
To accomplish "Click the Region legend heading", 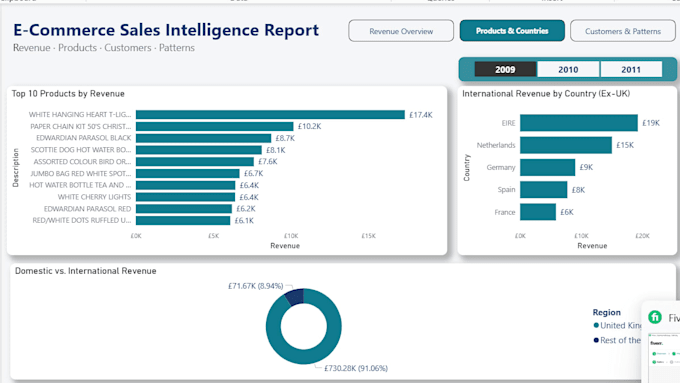I will 607,312.
